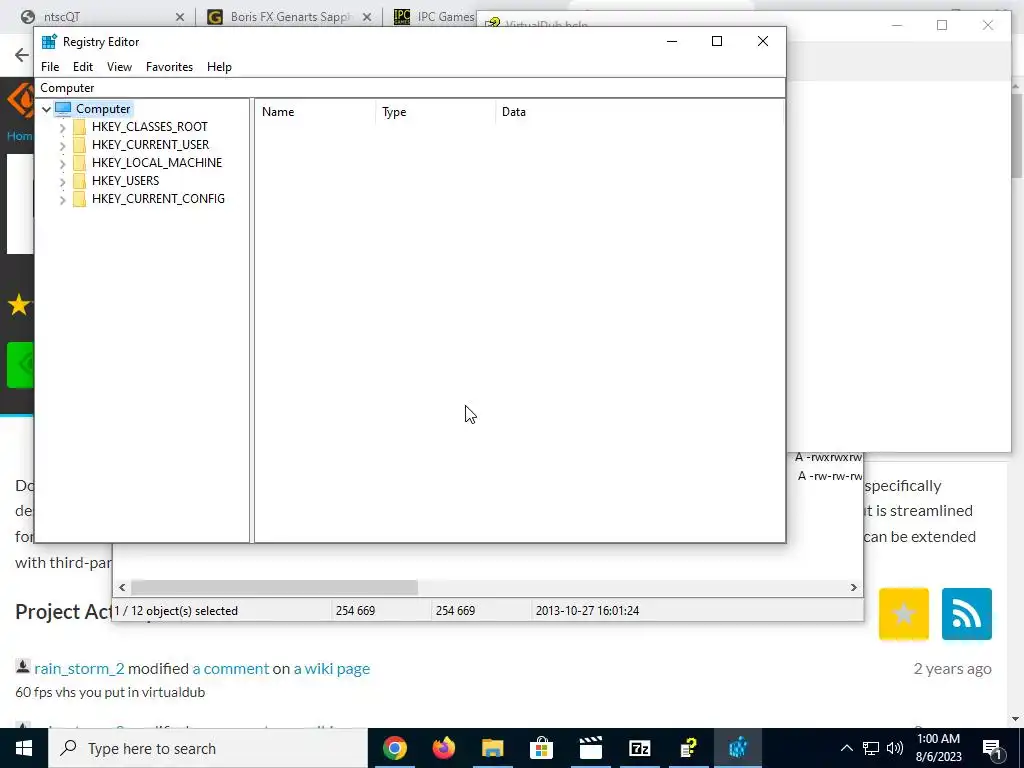Viewport: 1024px width, 768px height.
Task: Click the network icon in system tray
Action: 871,748
